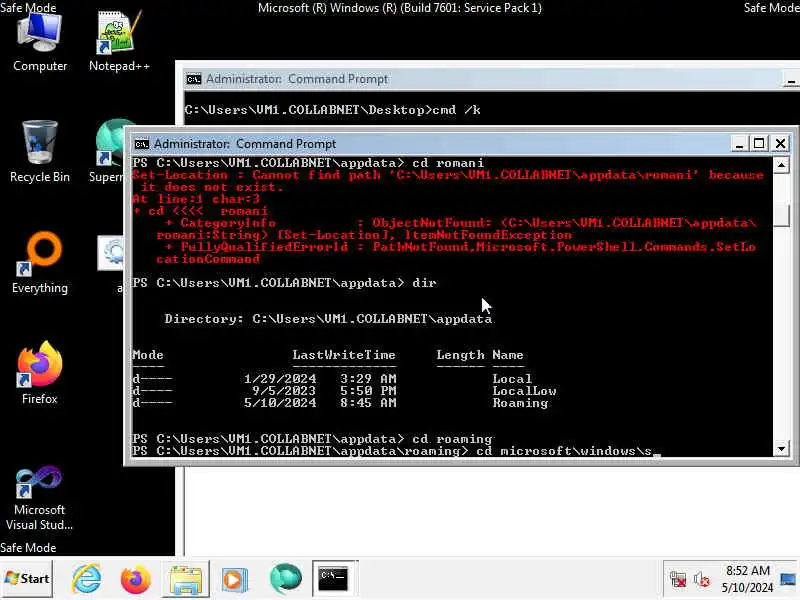Click the 'Roaming' directory name

[520, 403]
